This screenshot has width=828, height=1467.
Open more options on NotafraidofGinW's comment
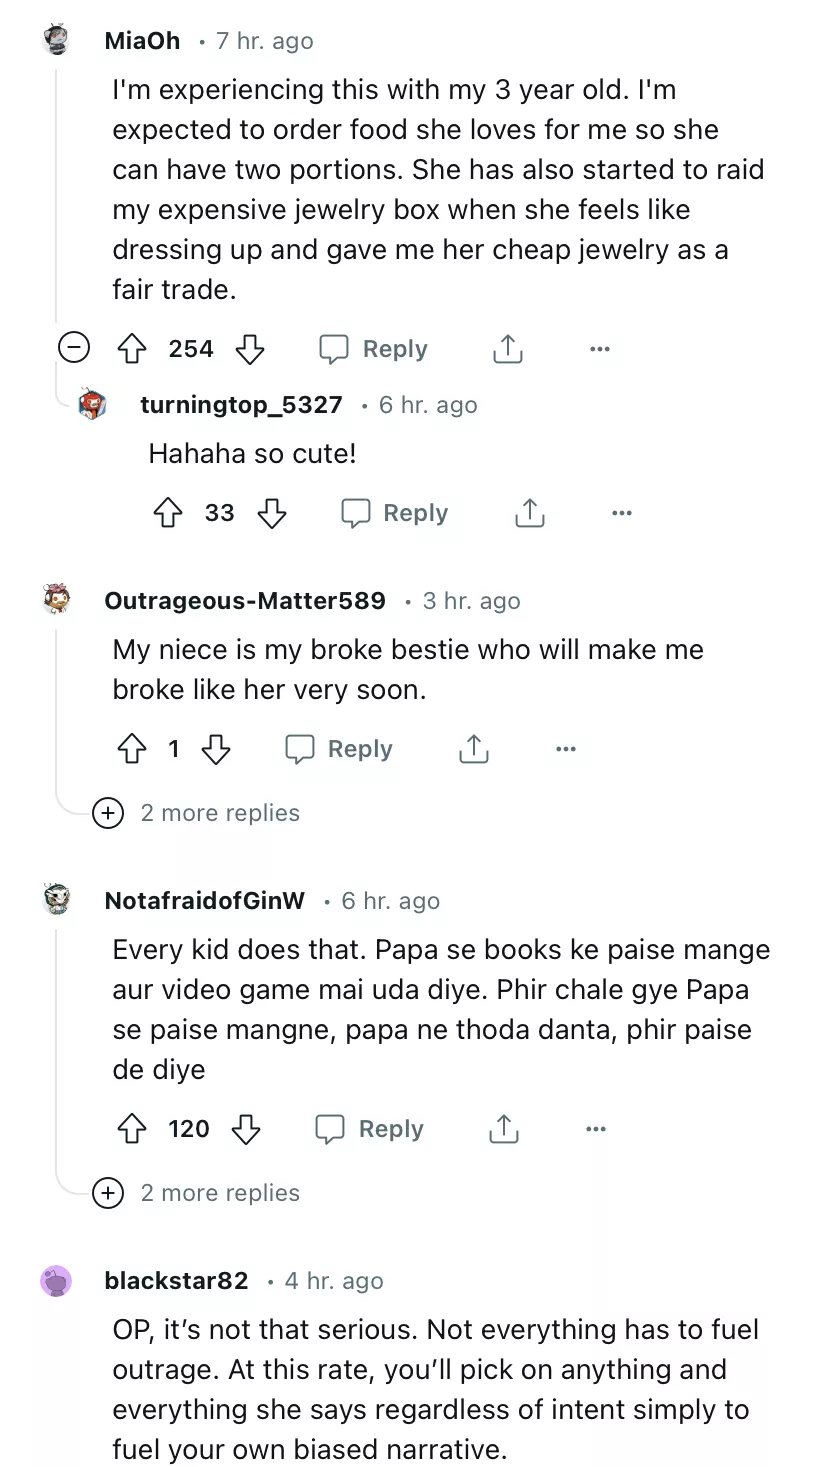[596, 1129]
